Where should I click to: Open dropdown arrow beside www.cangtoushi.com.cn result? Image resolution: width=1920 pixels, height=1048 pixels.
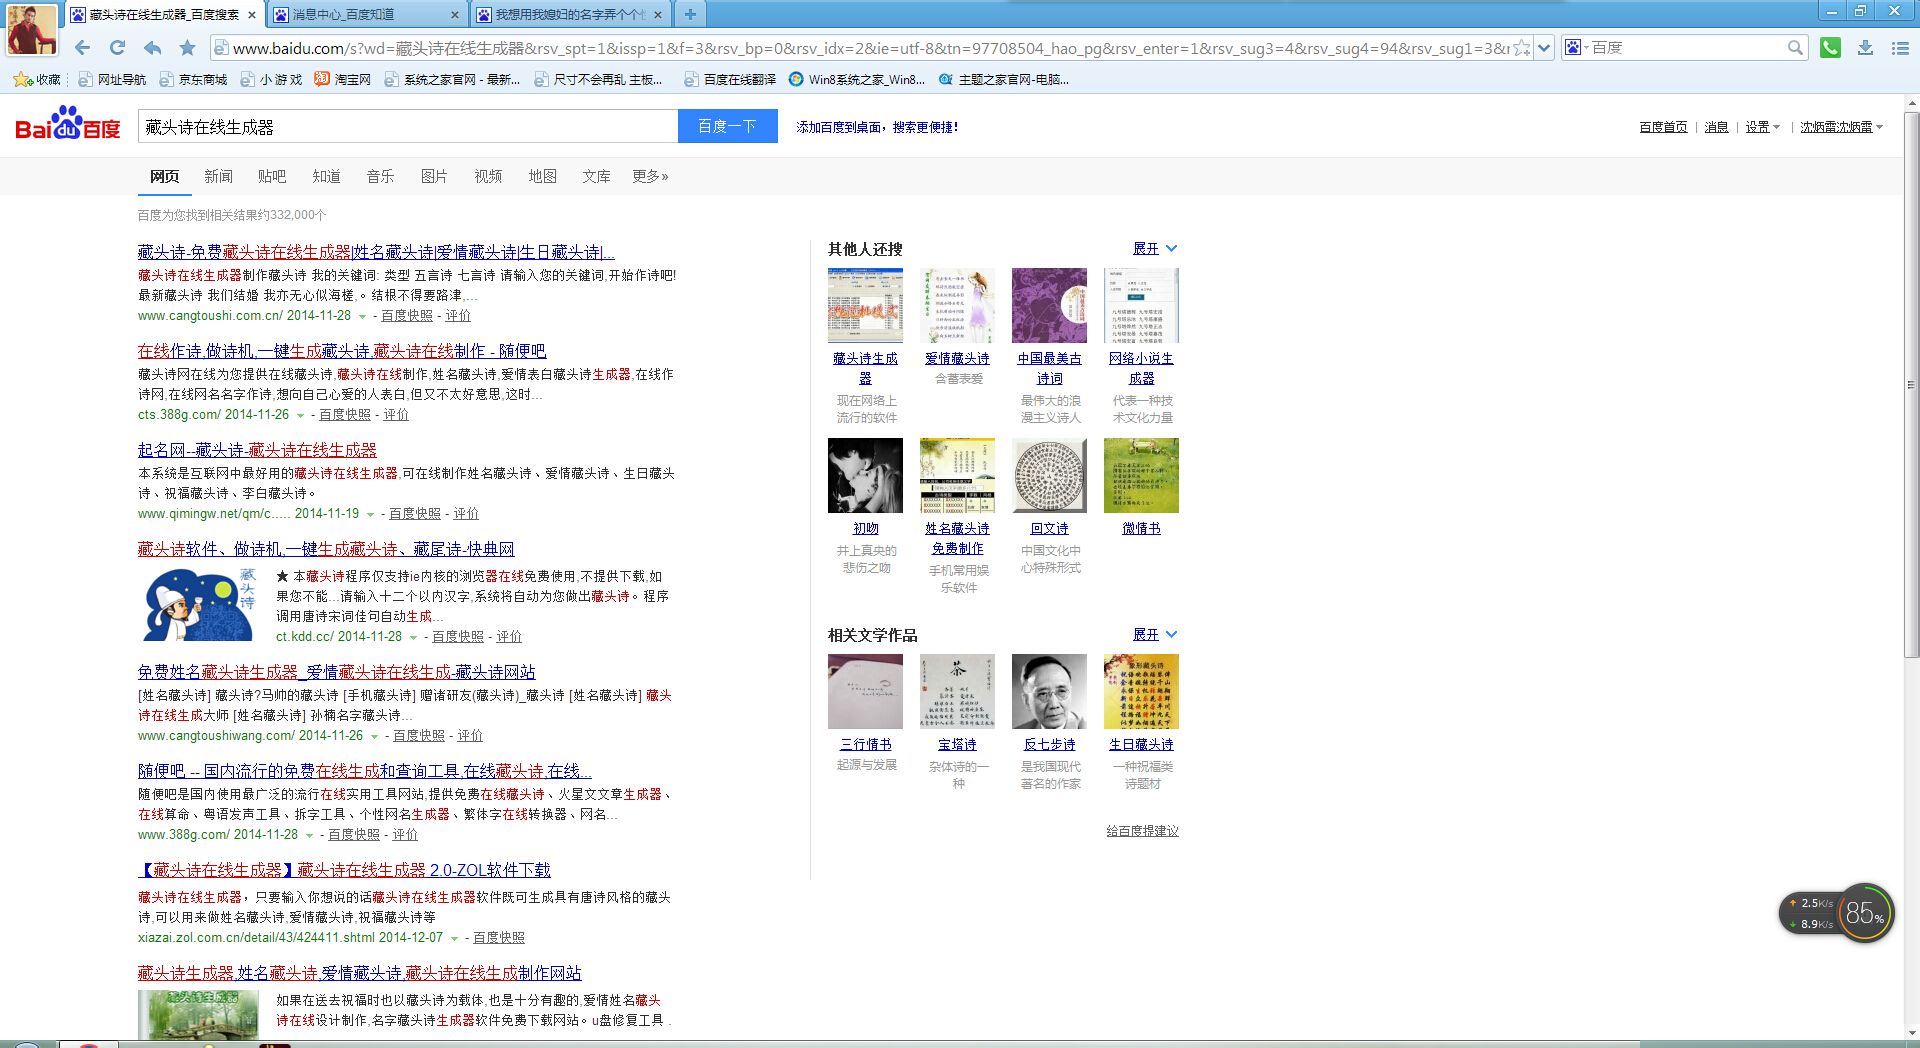[363, 316]
